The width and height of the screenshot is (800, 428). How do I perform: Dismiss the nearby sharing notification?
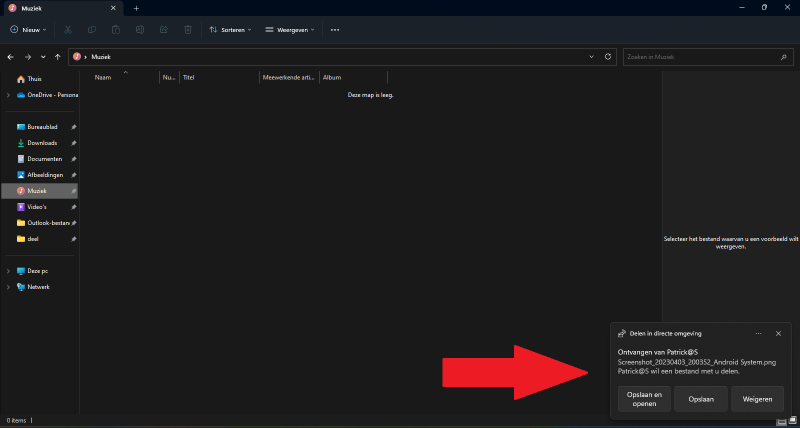[778, 333]
